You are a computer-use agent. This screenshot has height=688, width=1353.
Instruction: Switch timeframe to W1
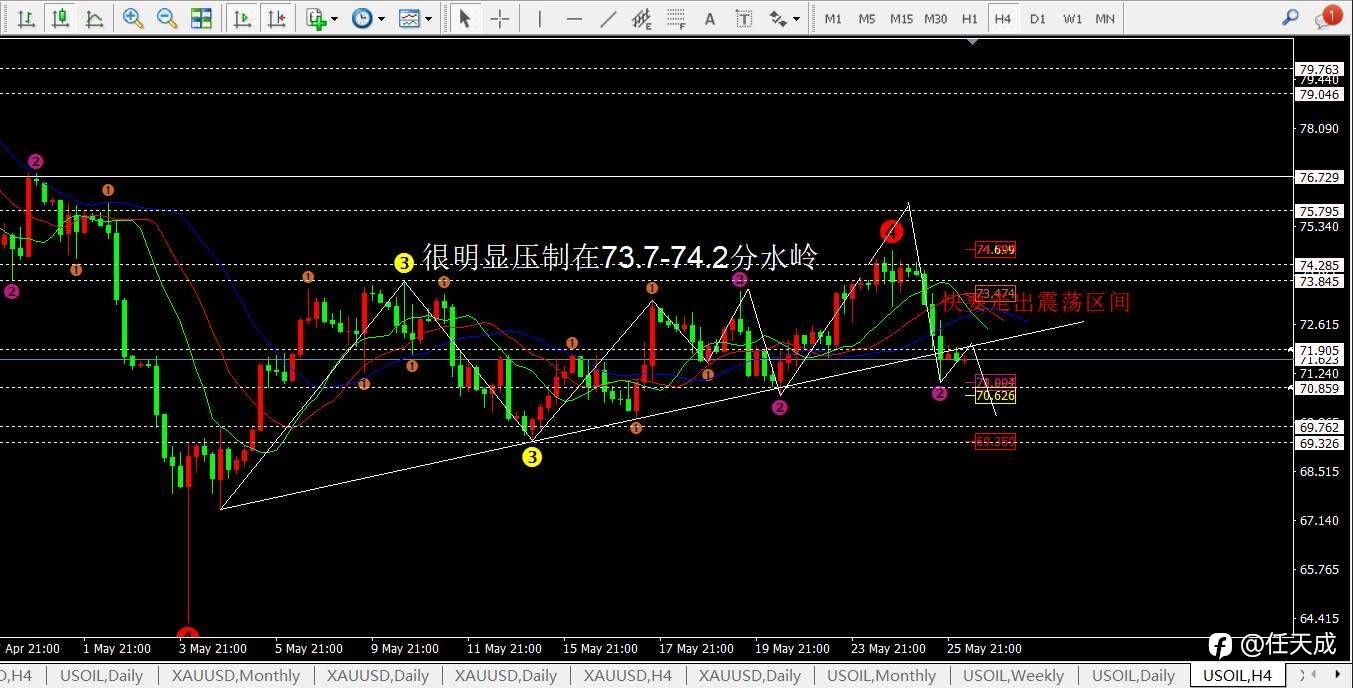click(x=1072, y=18)
